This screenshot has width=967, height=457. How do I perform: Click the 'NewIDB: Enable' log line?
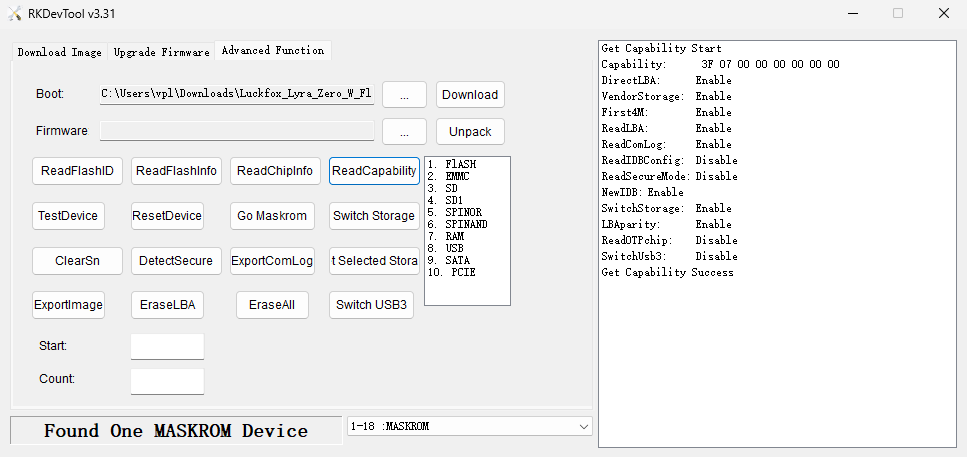point(642,192)
